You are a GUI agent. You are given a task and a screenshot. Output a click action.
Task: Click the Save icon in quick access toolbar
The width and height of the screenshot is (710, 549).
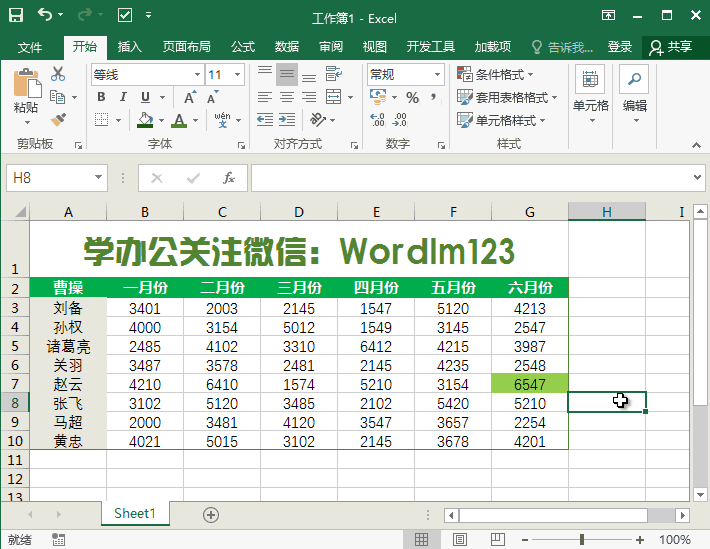click(x=17, y=16)
